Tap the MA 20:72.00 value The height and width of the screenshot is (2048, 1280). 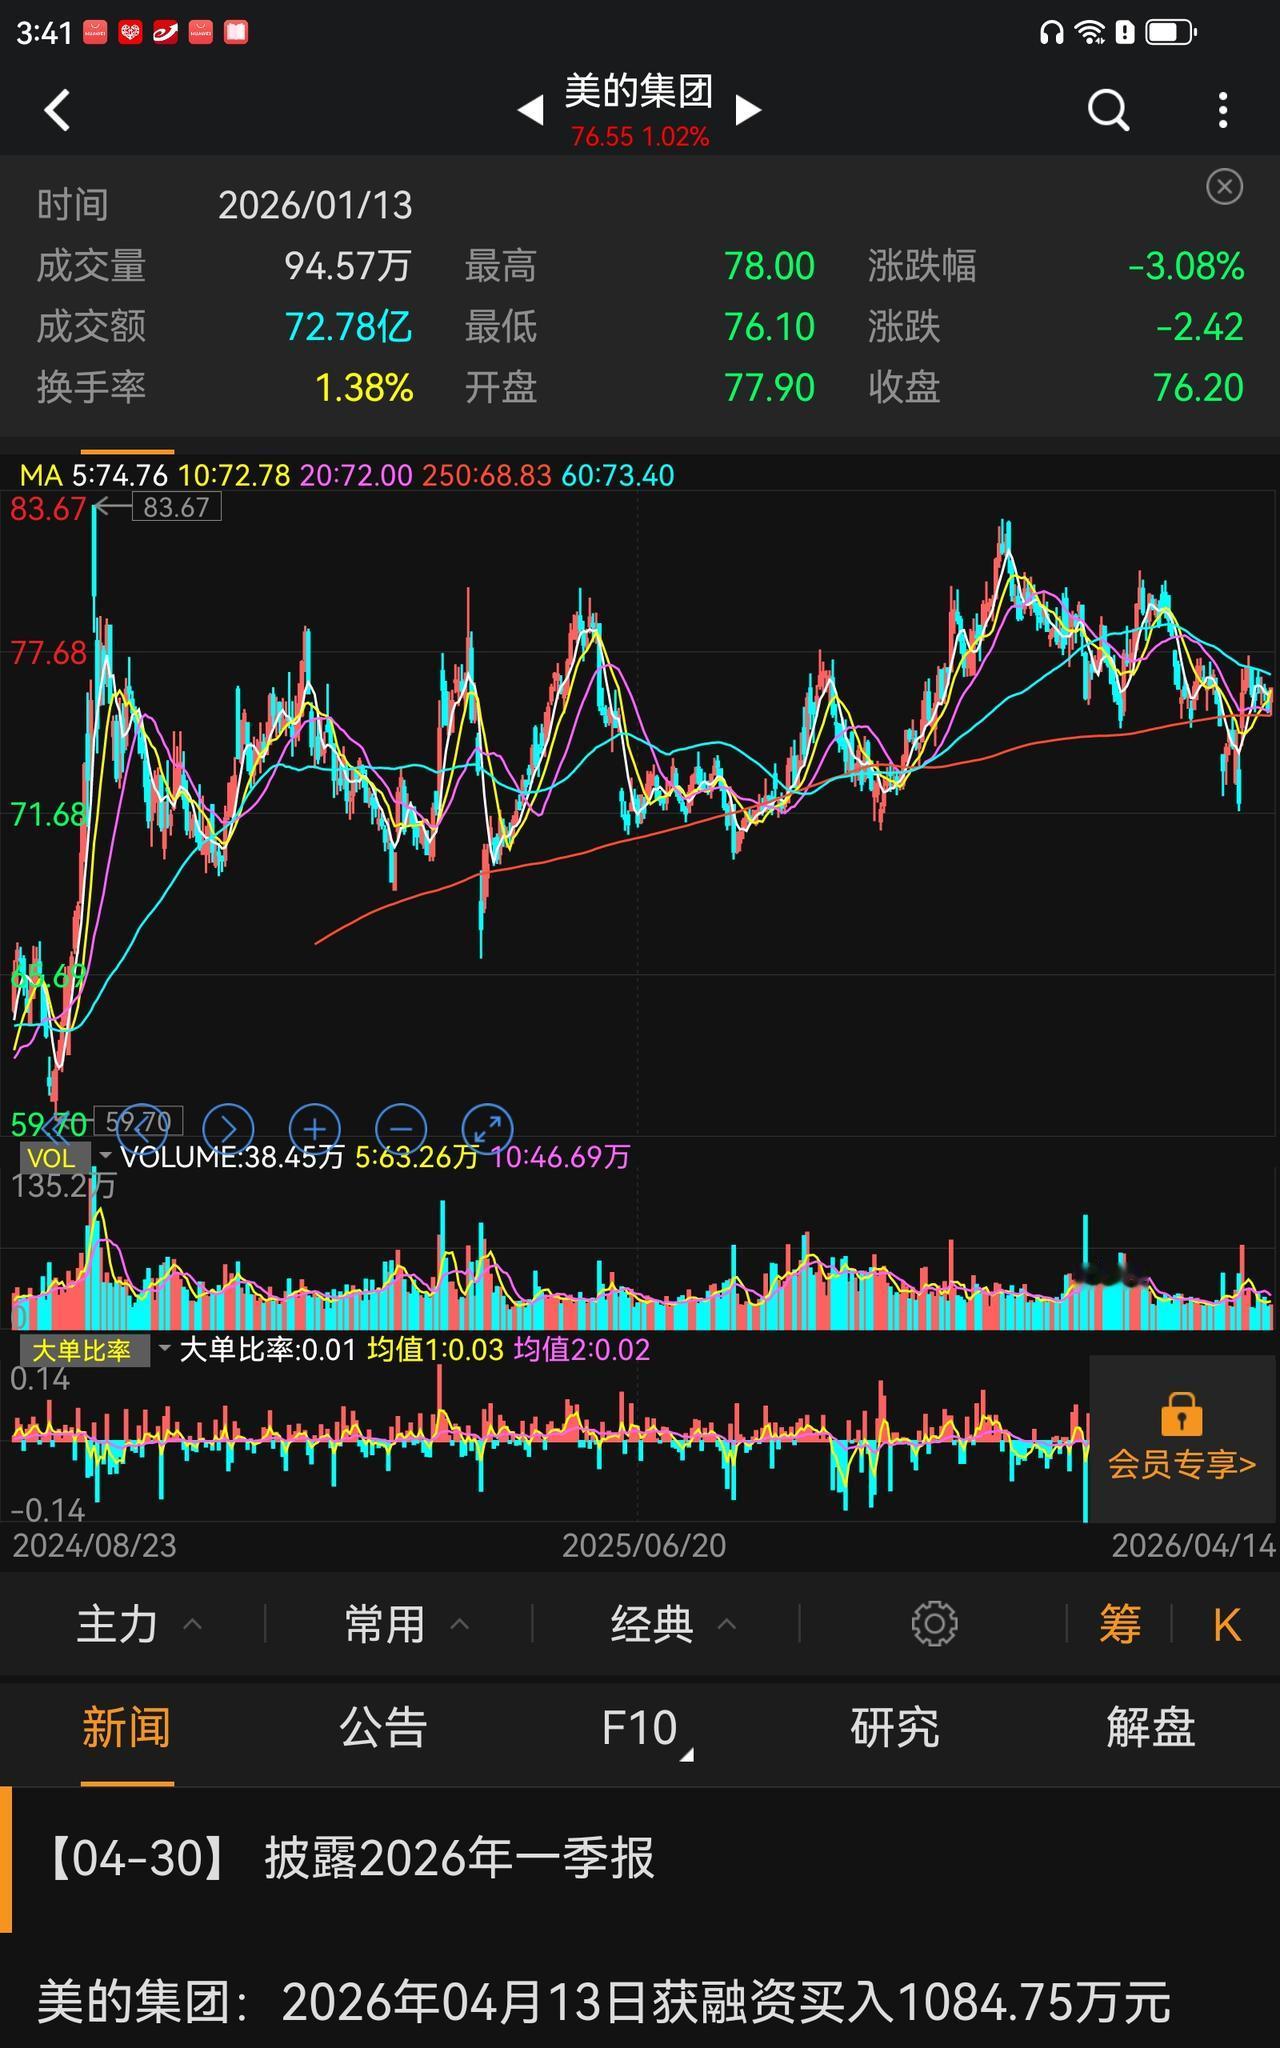356,475
